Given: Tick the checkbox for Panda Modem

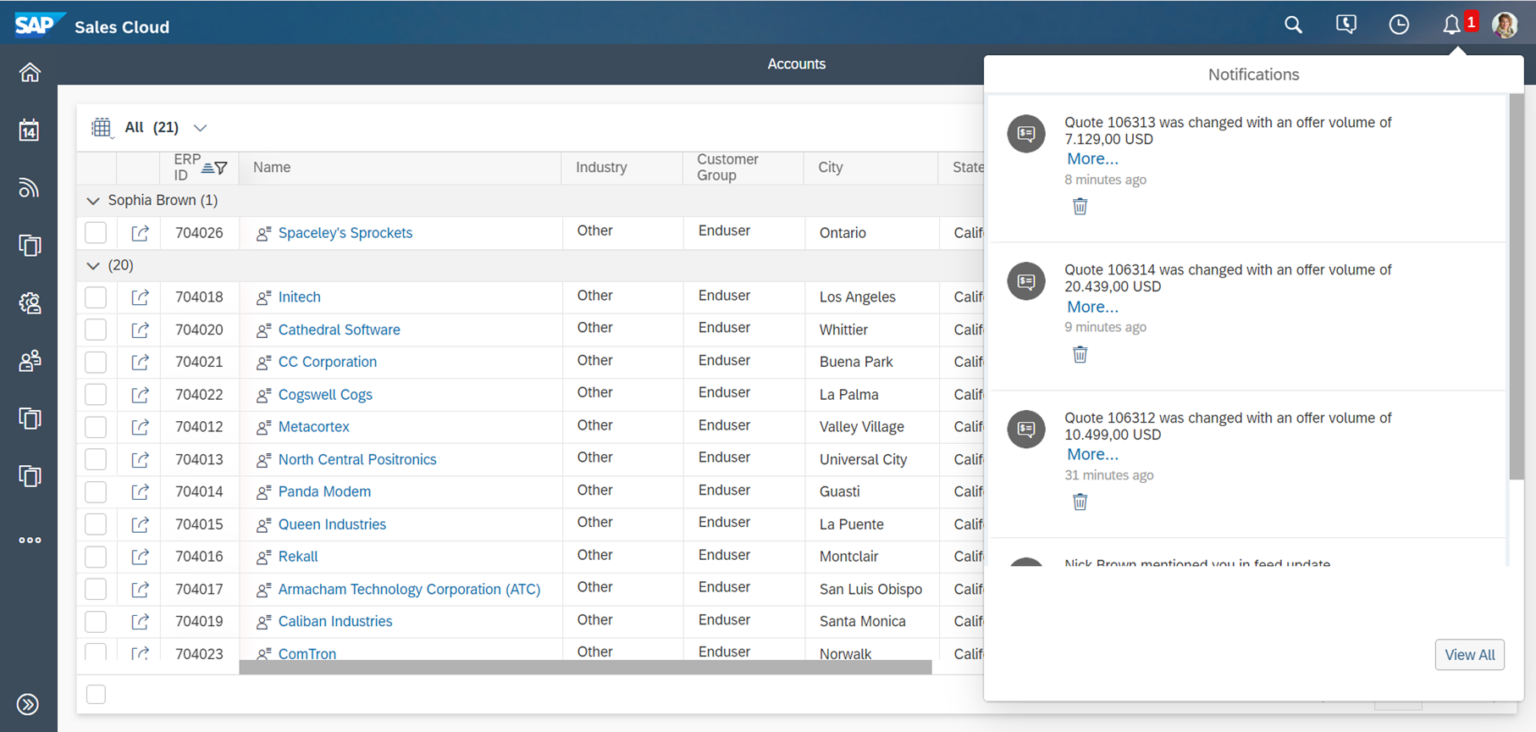Looking at the screenshot, I should pos(95,491).
